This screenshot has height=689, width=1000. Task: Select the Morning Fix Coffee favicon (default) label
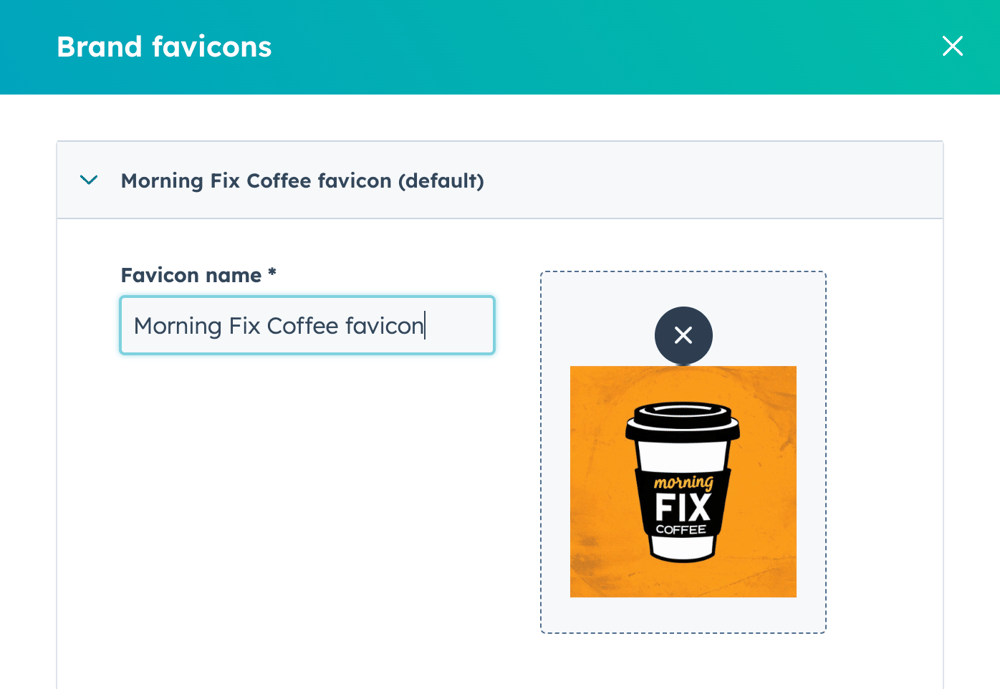click(x=301, y=181)
